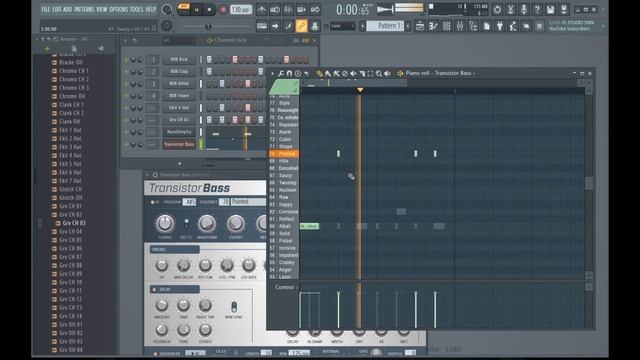Open the Playlist window from toolbar
640x360 pixels.
[420, 26]
